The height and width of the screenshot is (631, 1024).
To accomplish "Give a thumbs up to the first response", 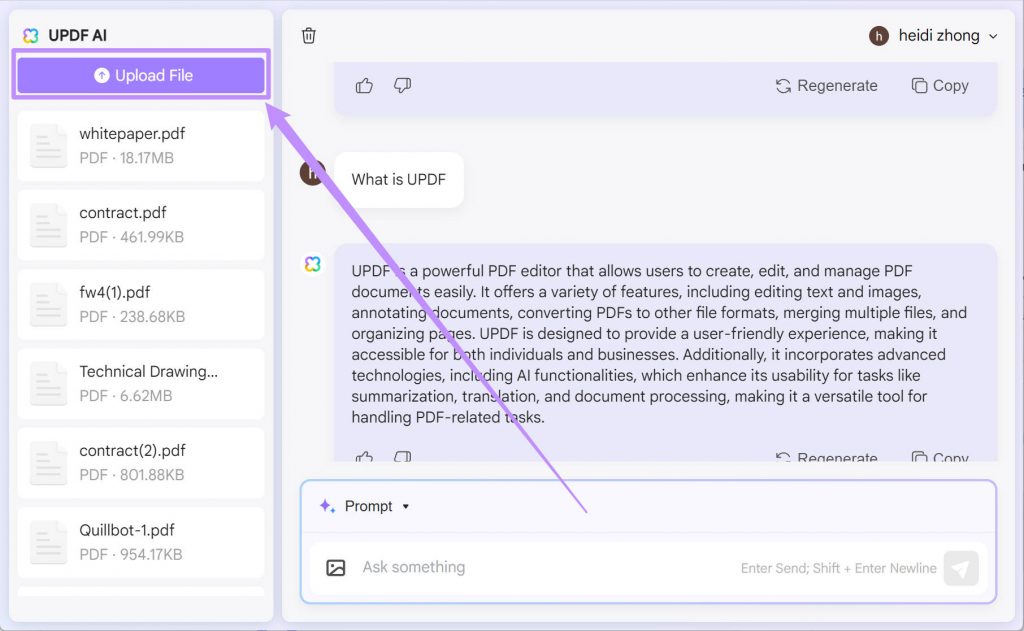I will pyautogui.click(x=364, y=85).
